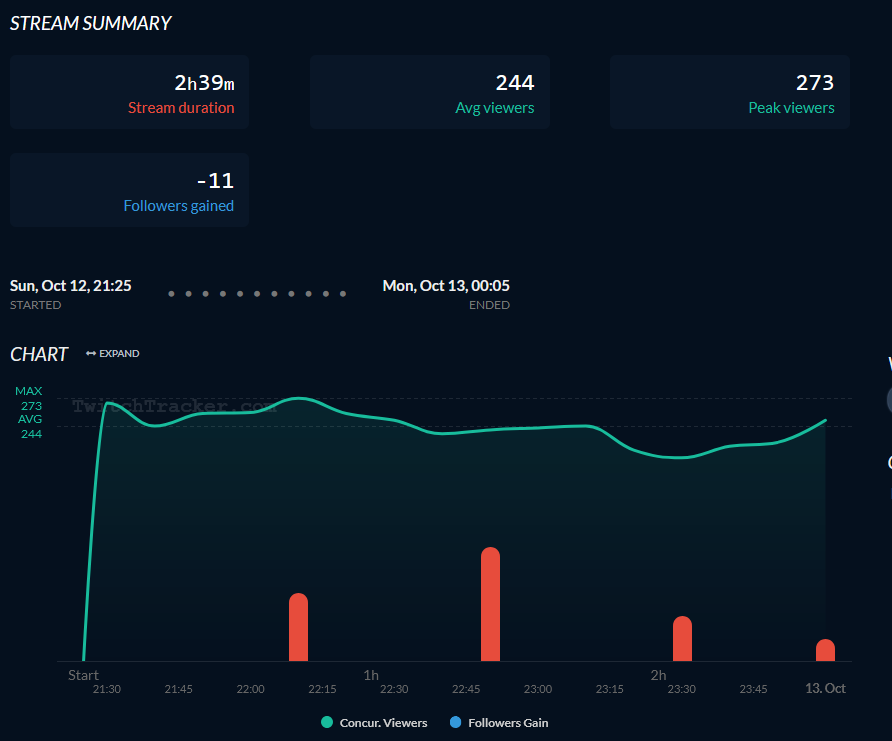
Task: Click the '1h' axis marker
Action: point(371,675)
